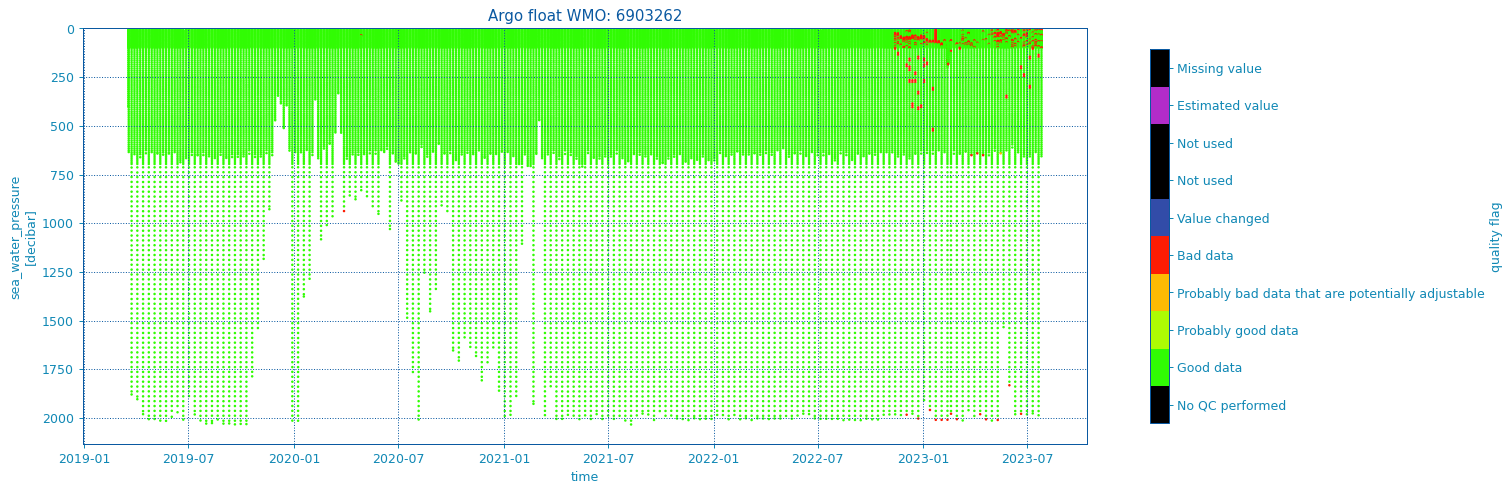
Task: Click the 2023-07 tick label
Action: (x=1027, y=459)
